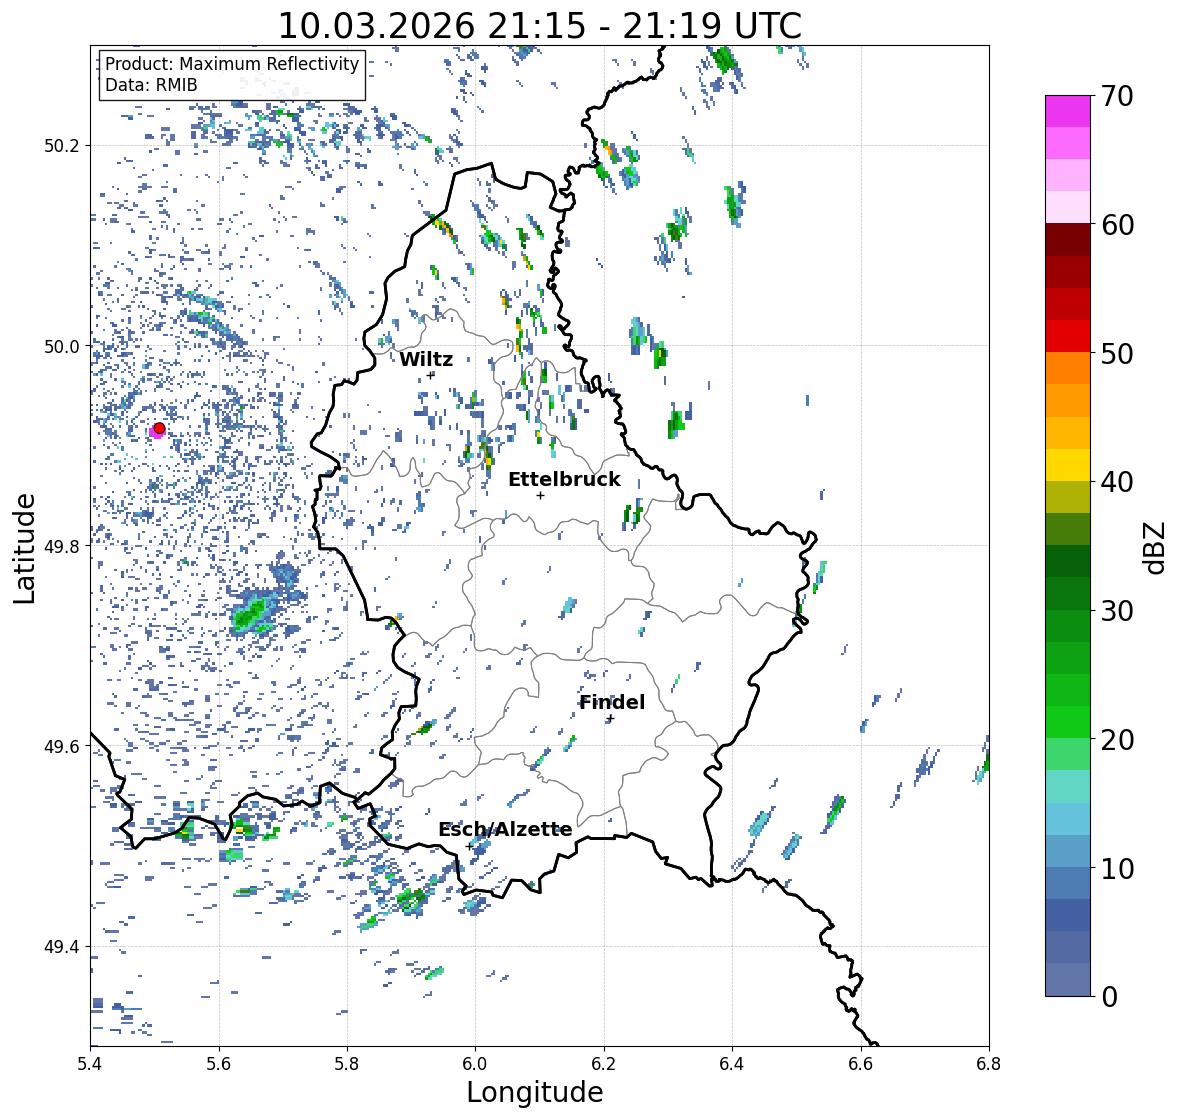
Task: Click the red dot radar marker
Action: [159, 428]
